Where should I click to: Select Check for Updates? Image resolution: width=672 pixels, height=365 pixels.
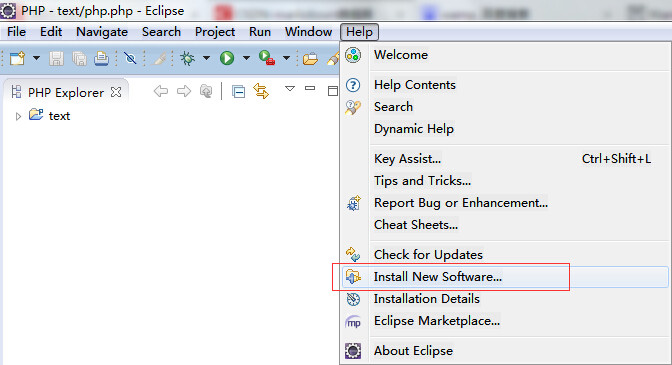(506, 255)
